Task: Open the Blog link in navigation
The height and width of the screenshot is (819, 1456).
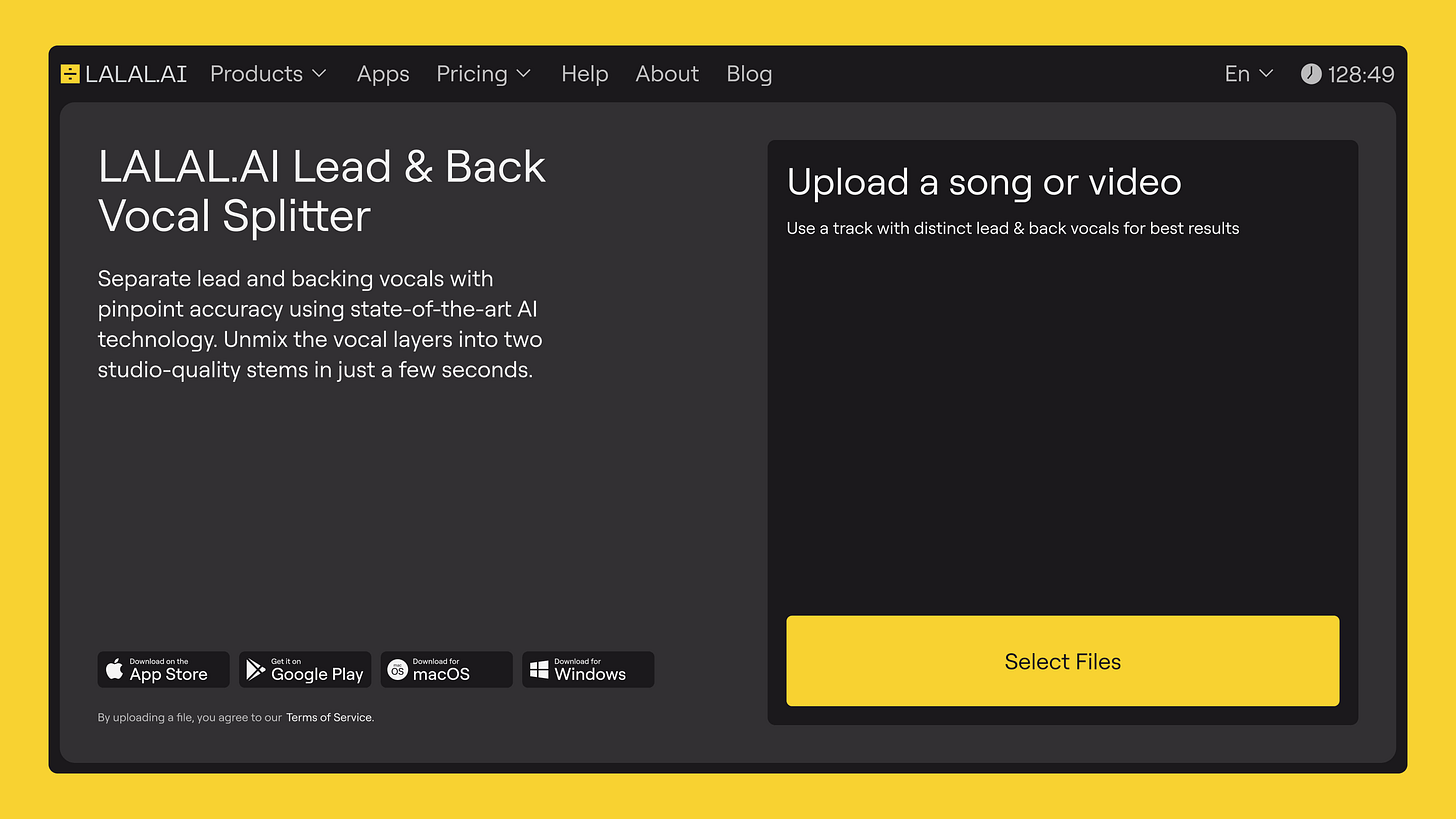Action: [749, 74]
